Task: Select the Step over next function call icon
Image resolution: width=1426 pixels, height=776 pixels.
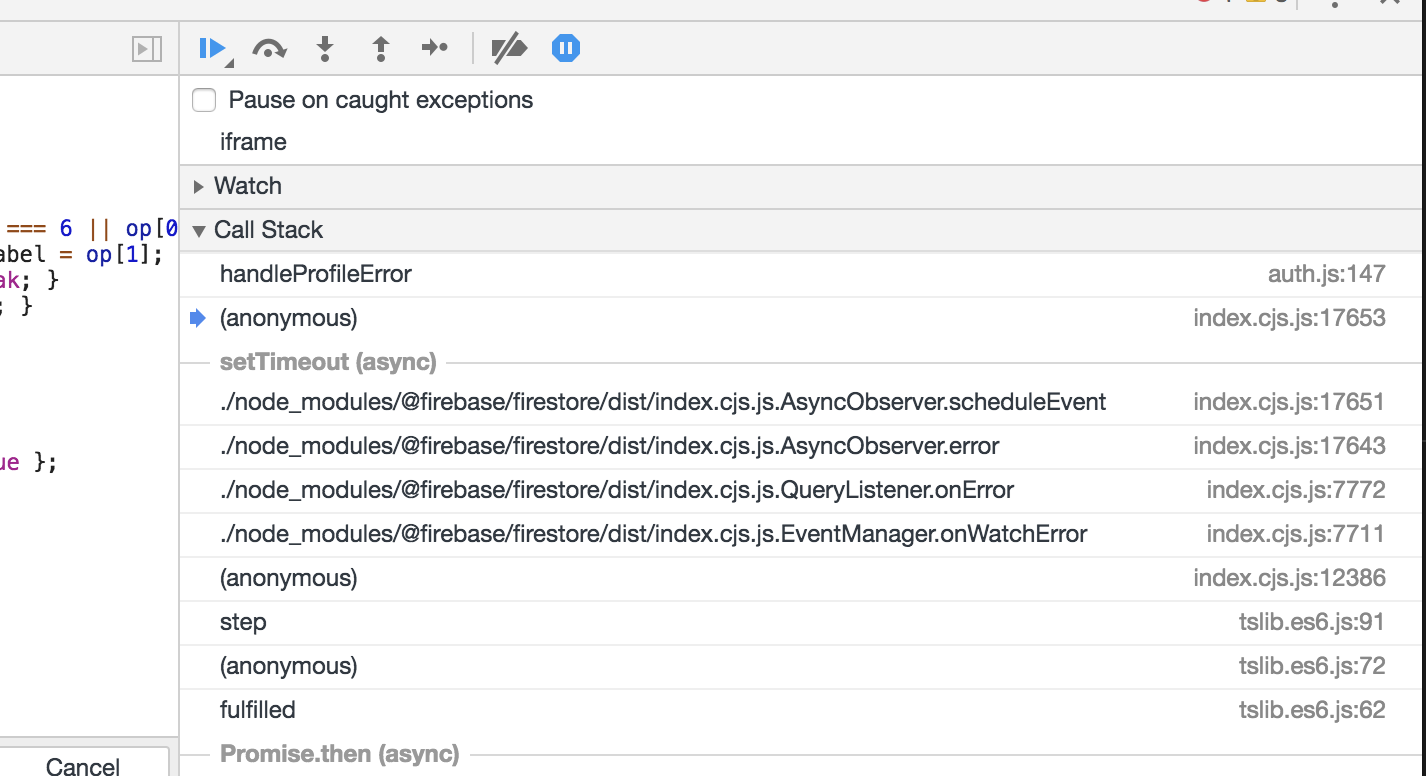Action: 269,47
